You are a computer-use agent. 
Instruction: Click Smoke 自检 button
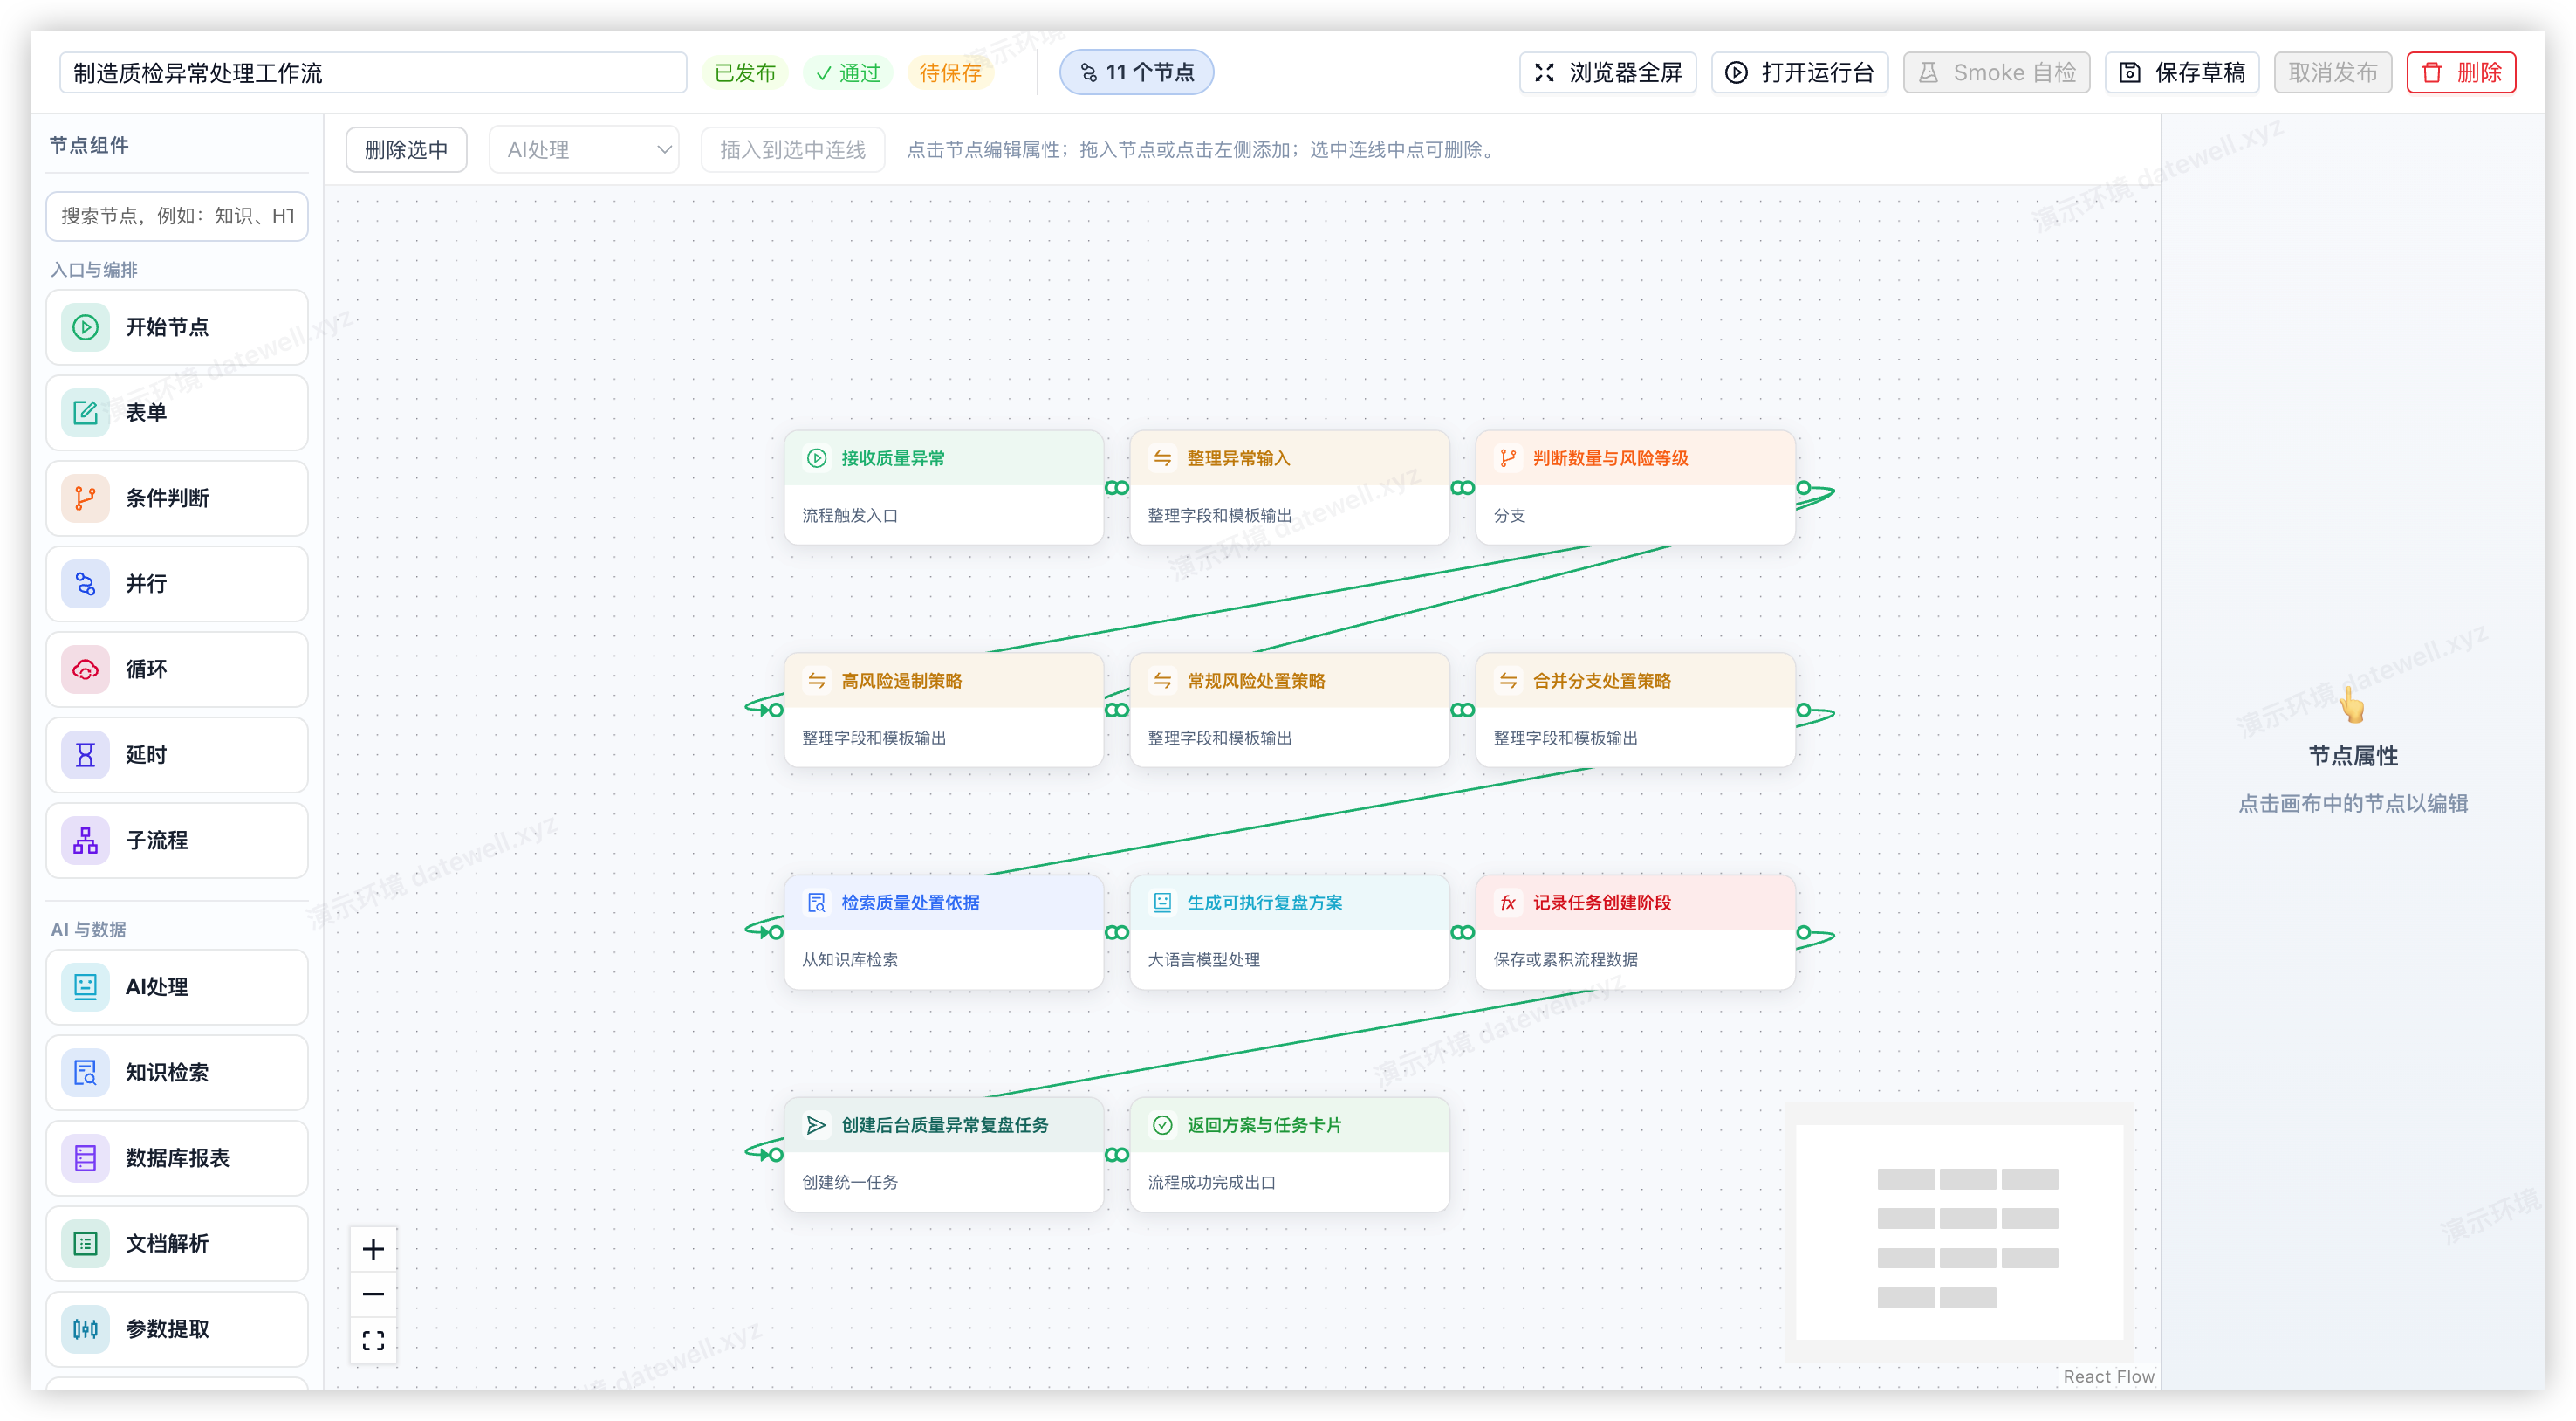(1996, 72)
